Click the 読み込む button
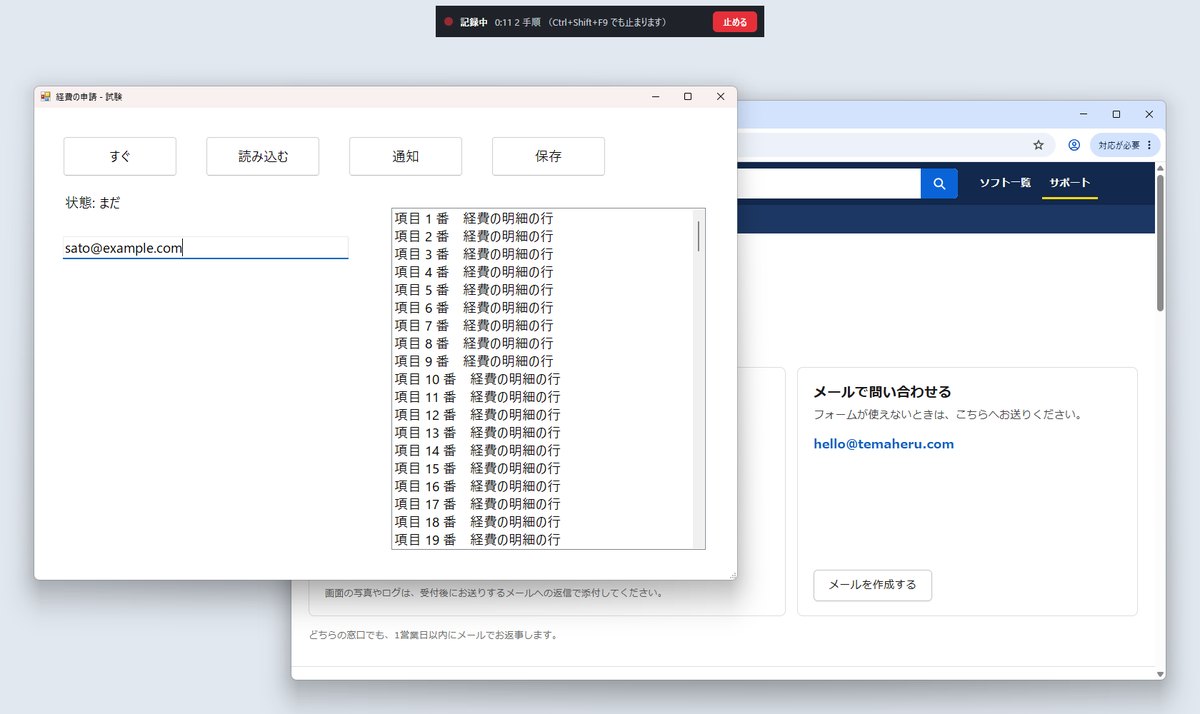The height and width of the screenshot is (714, 1200). click(x=263, y=156)
